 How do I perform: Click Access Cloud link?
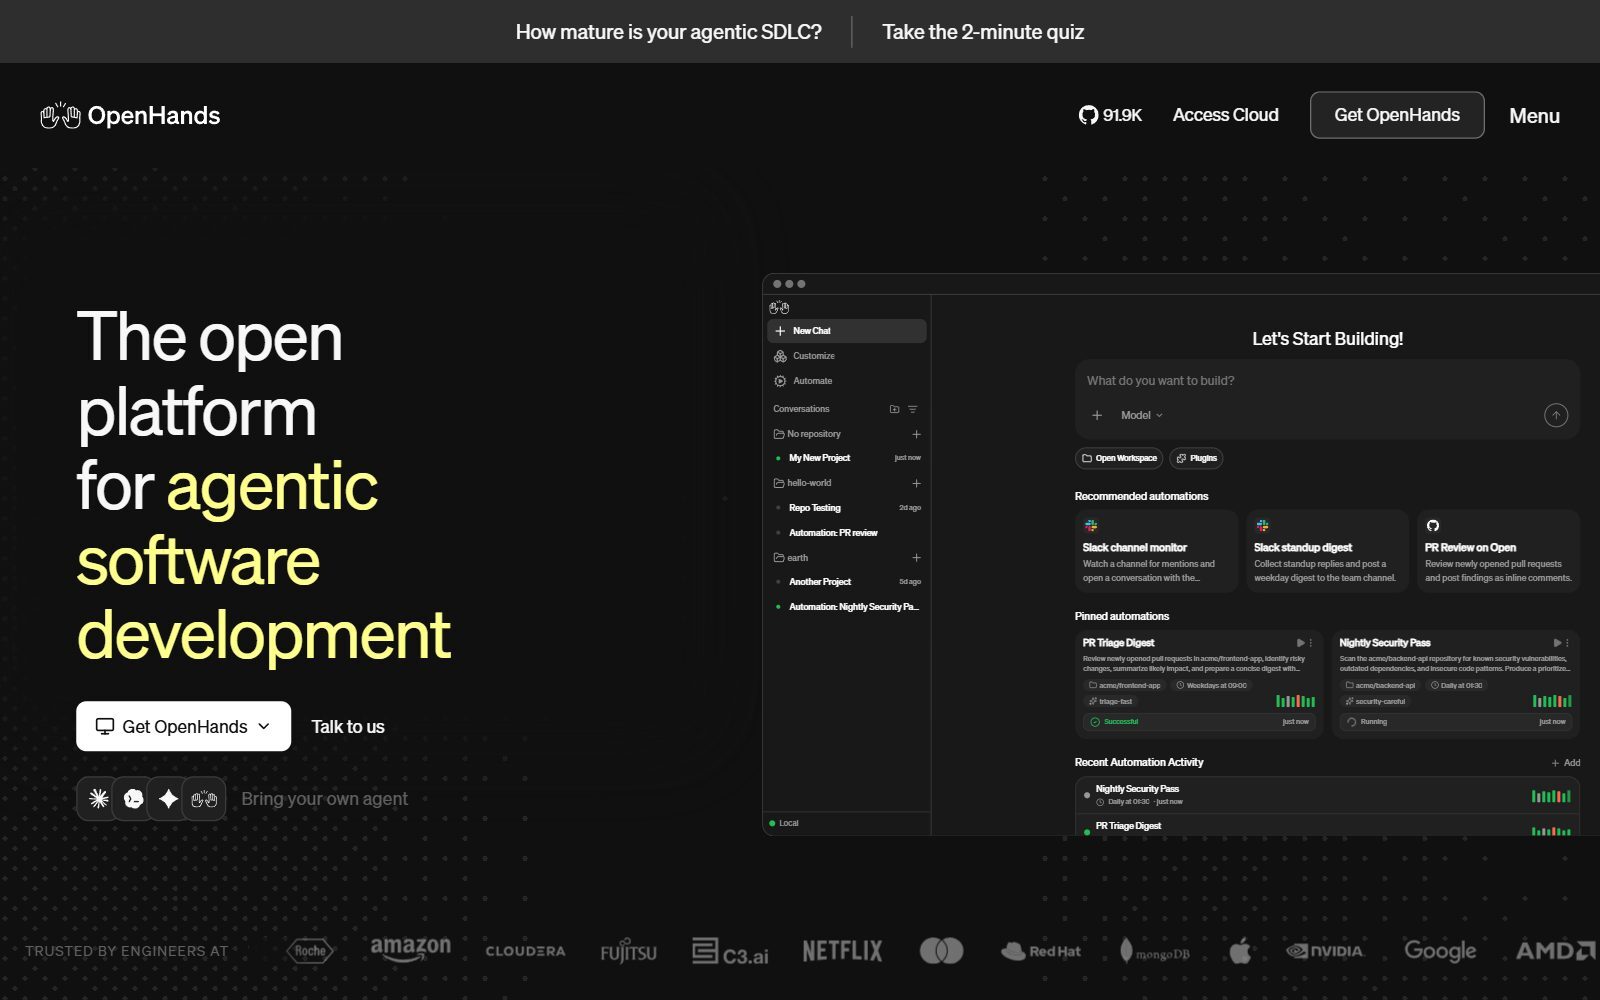[1225, 115]
